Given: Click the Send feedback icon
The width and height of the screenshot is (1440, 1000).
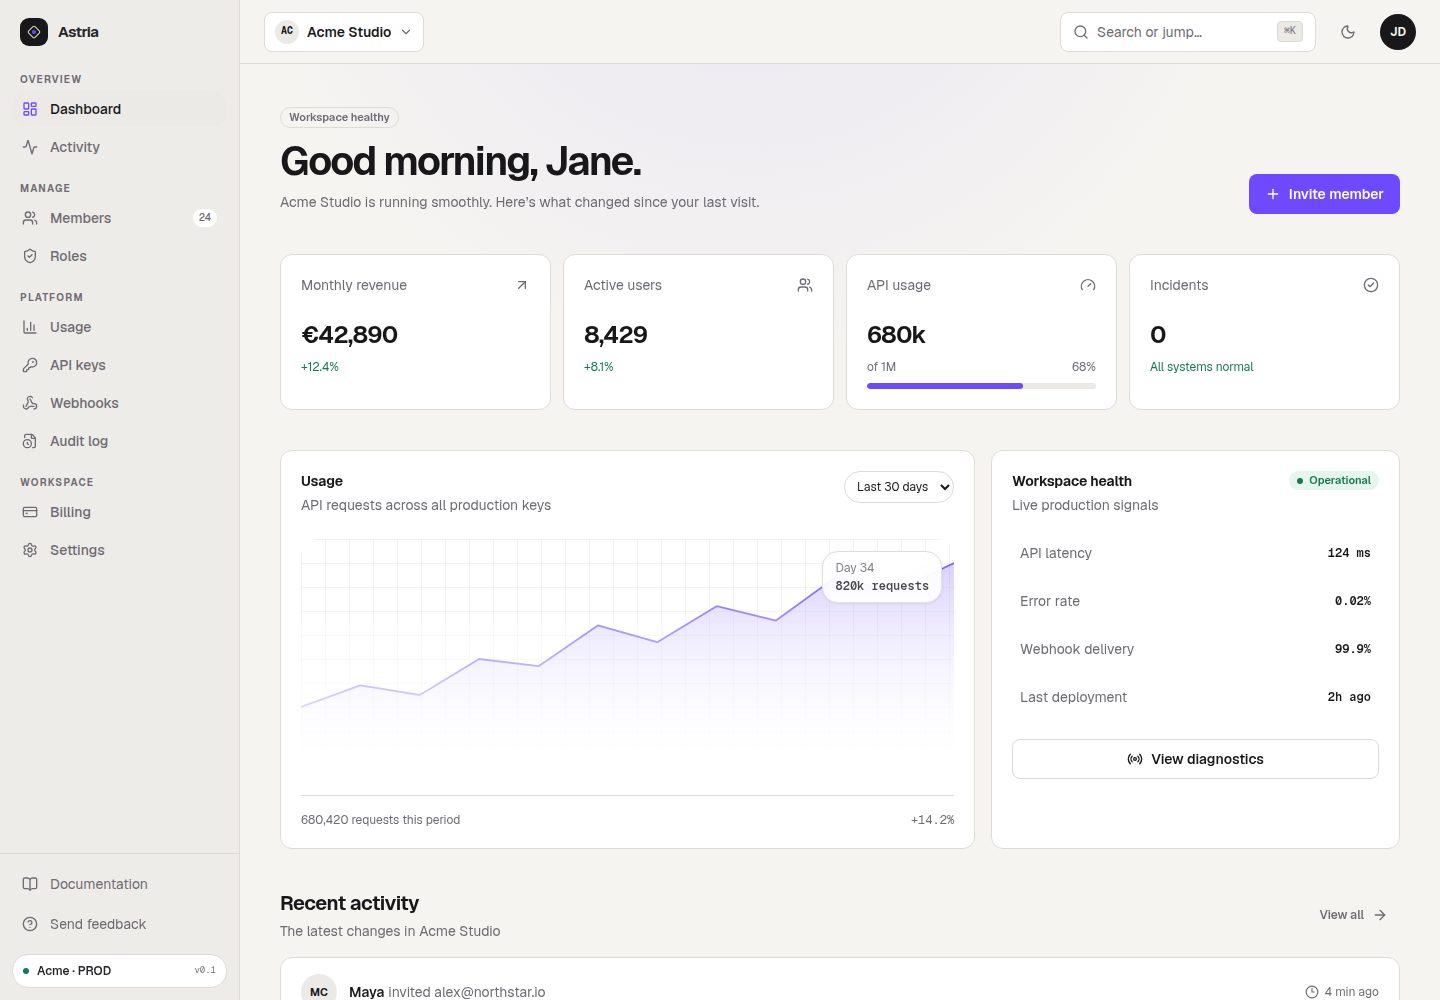Looking at the screenshot, I should point(30,924).
